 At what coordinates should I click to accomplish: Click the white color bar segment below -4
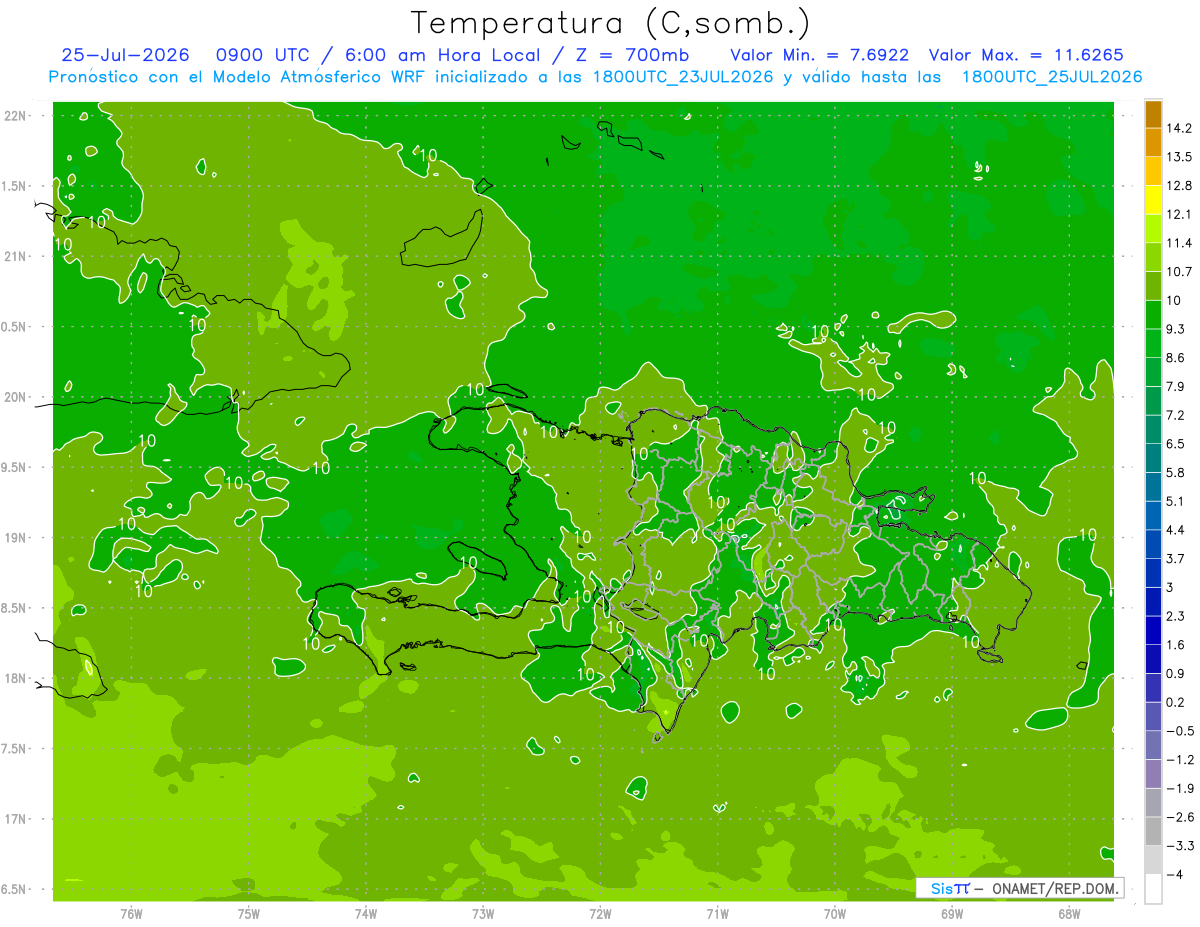pos(1153,889)
